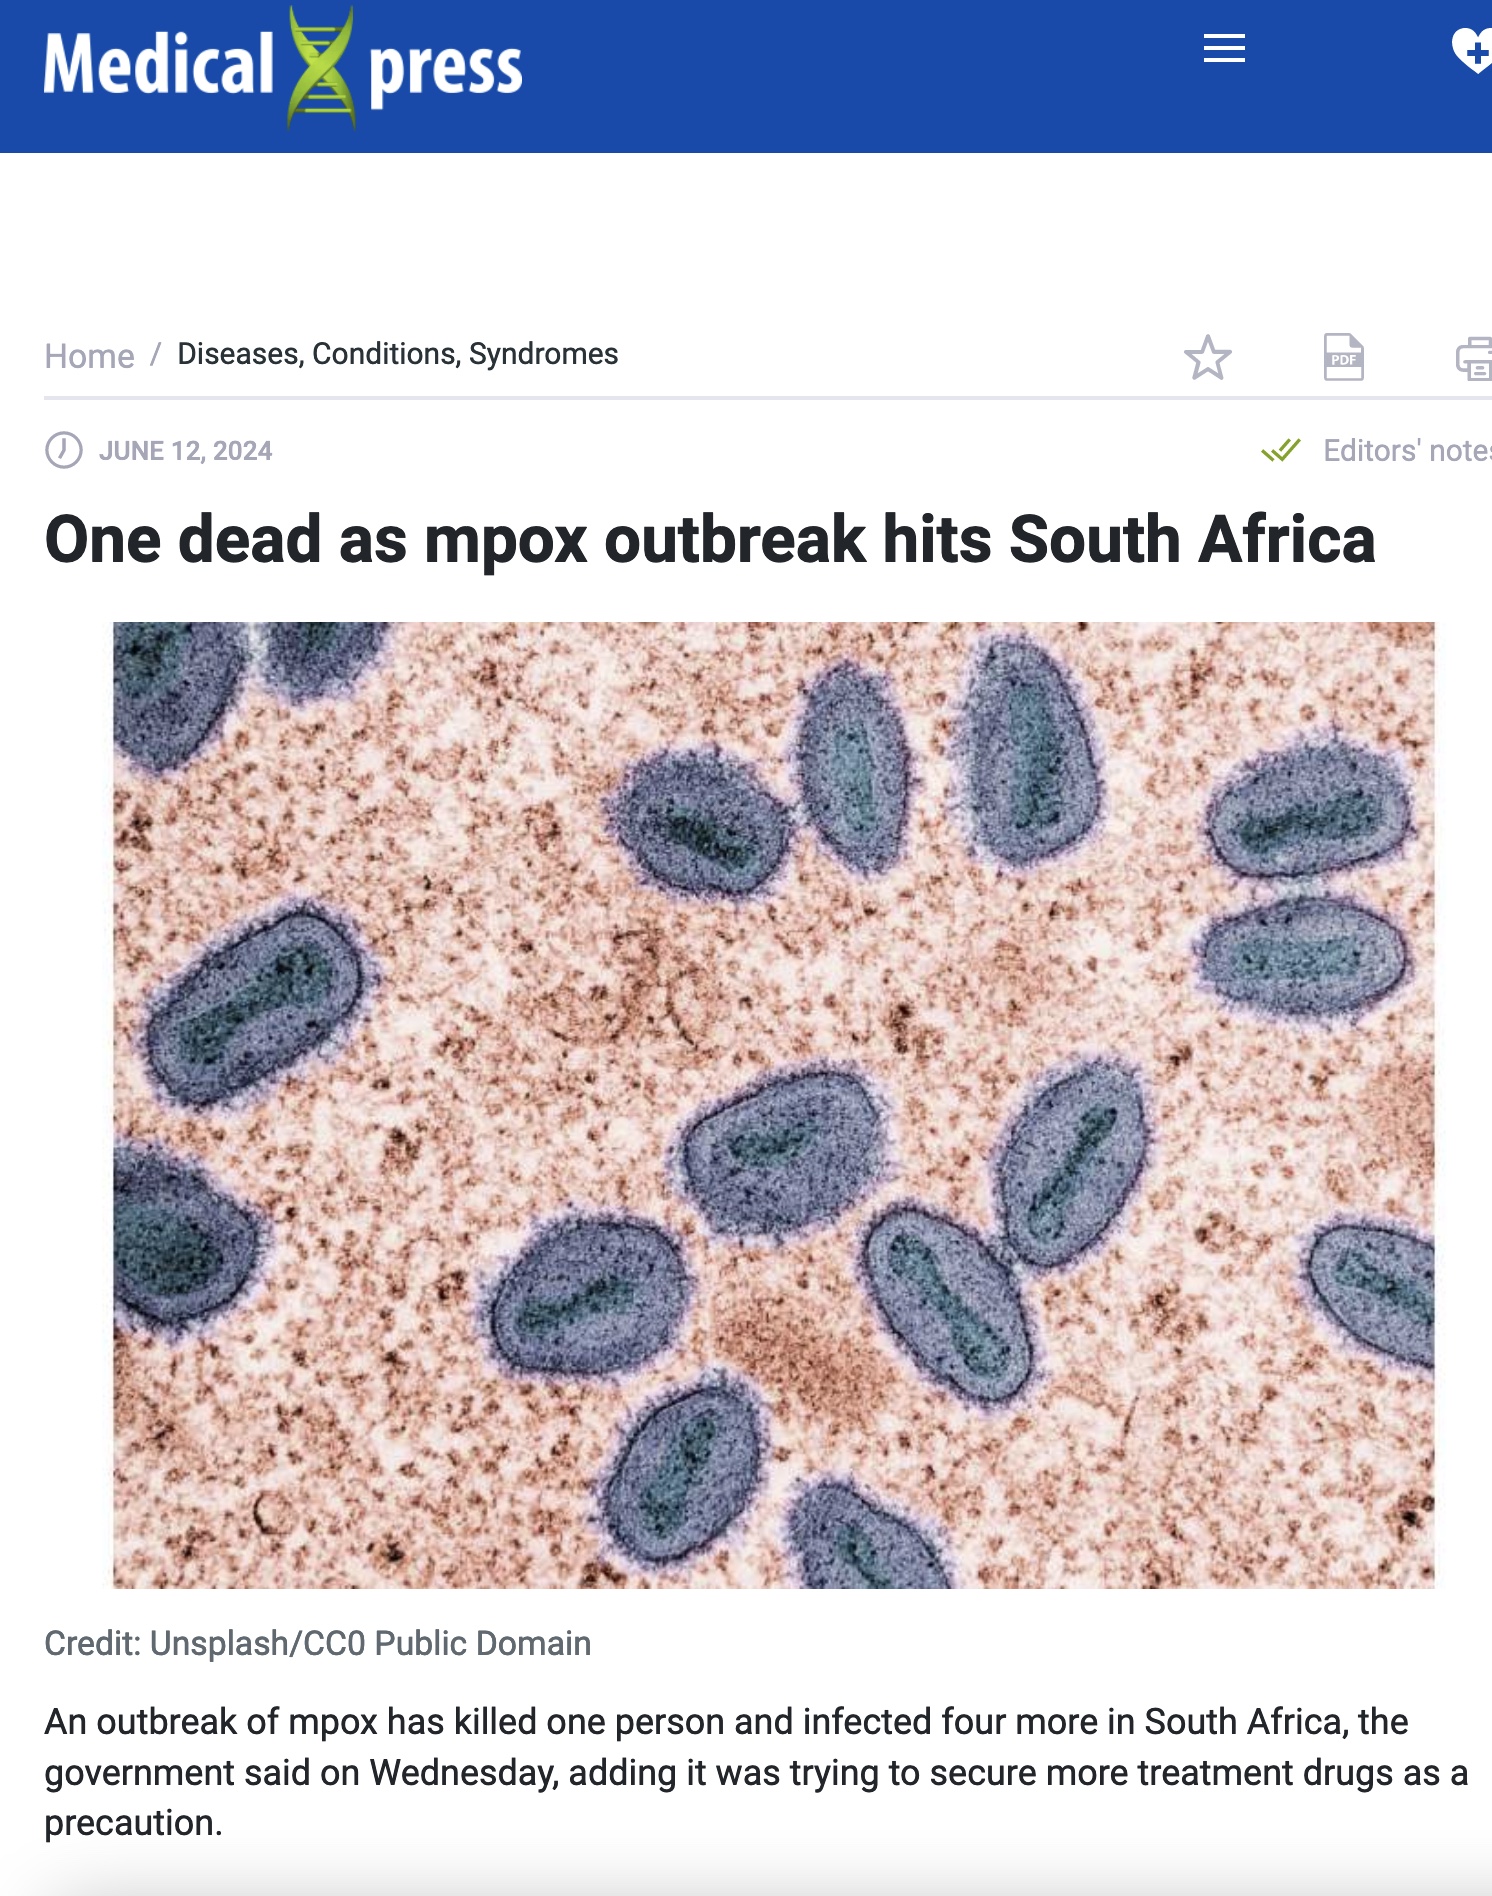Open Diseases, Conditions, Syndromes category
Image resolution: width=1492 pixels, height=1896 pixels.
(x=397, y=354)
